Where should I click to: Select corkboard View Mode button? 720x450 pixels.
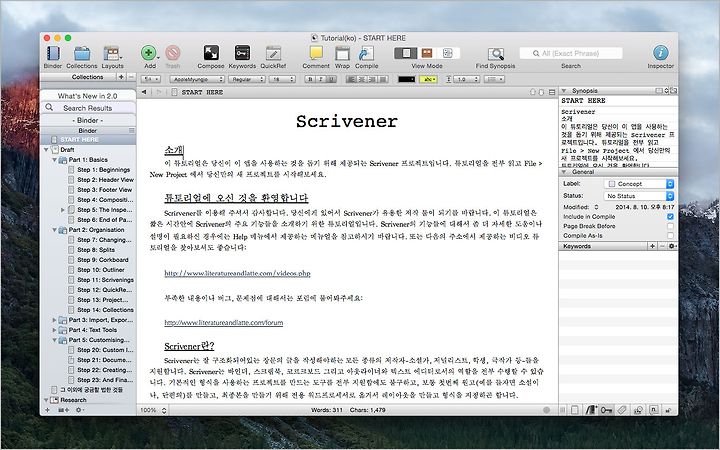427,53
